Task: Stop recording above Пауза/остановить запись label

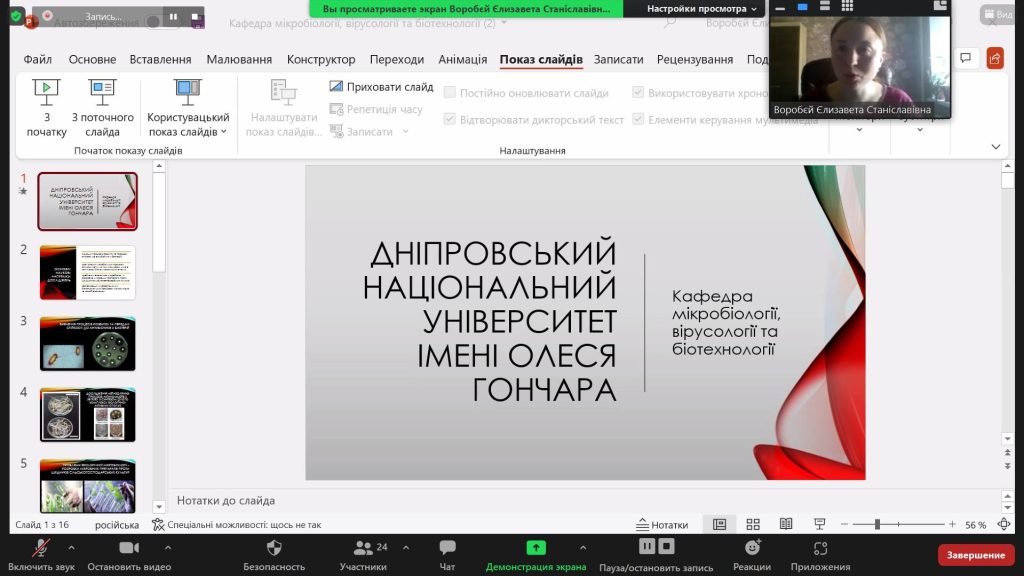Action: tap(666, 546)
